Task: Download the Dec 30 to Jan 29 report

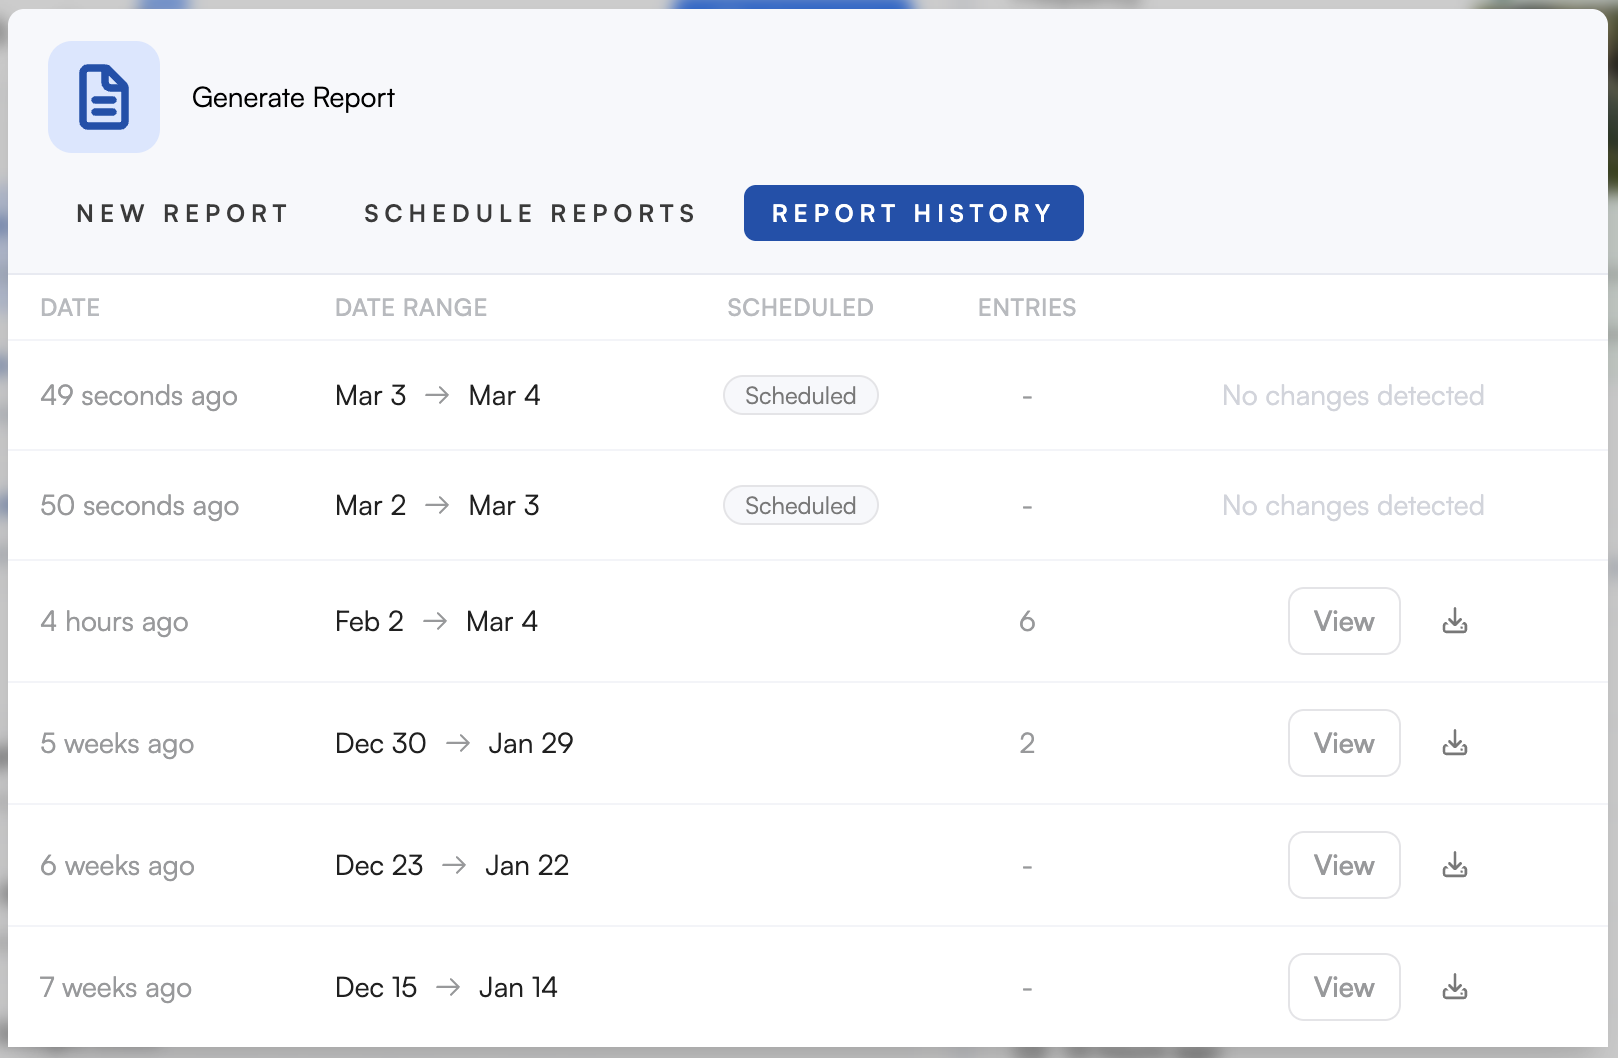Action: 1455,744
